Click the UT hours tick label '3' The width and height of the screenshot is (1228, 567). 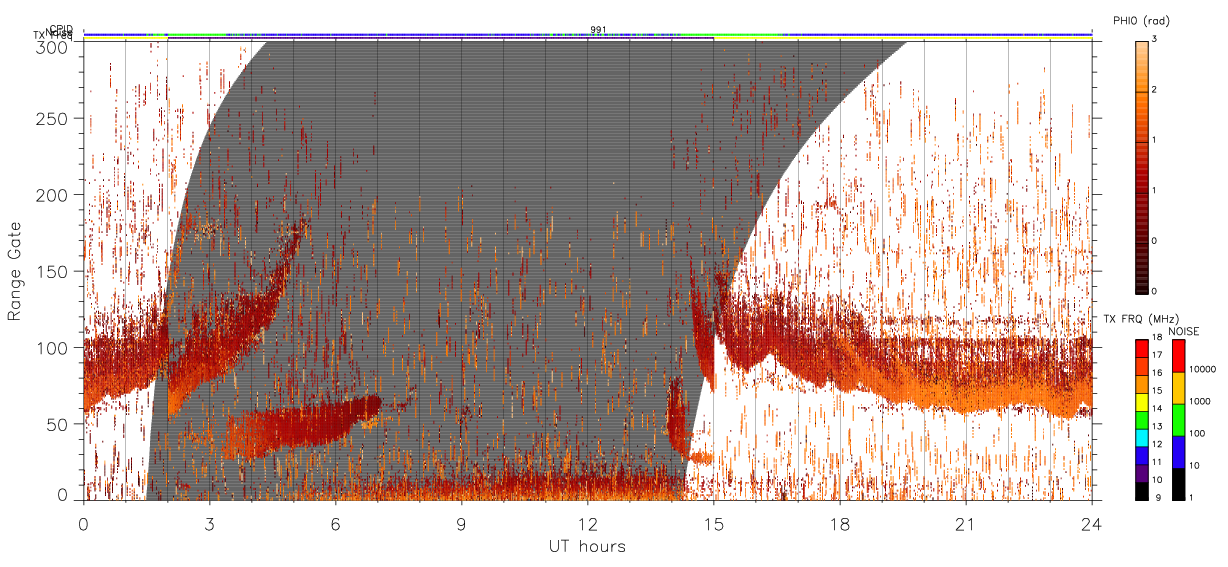pos(209,524)
